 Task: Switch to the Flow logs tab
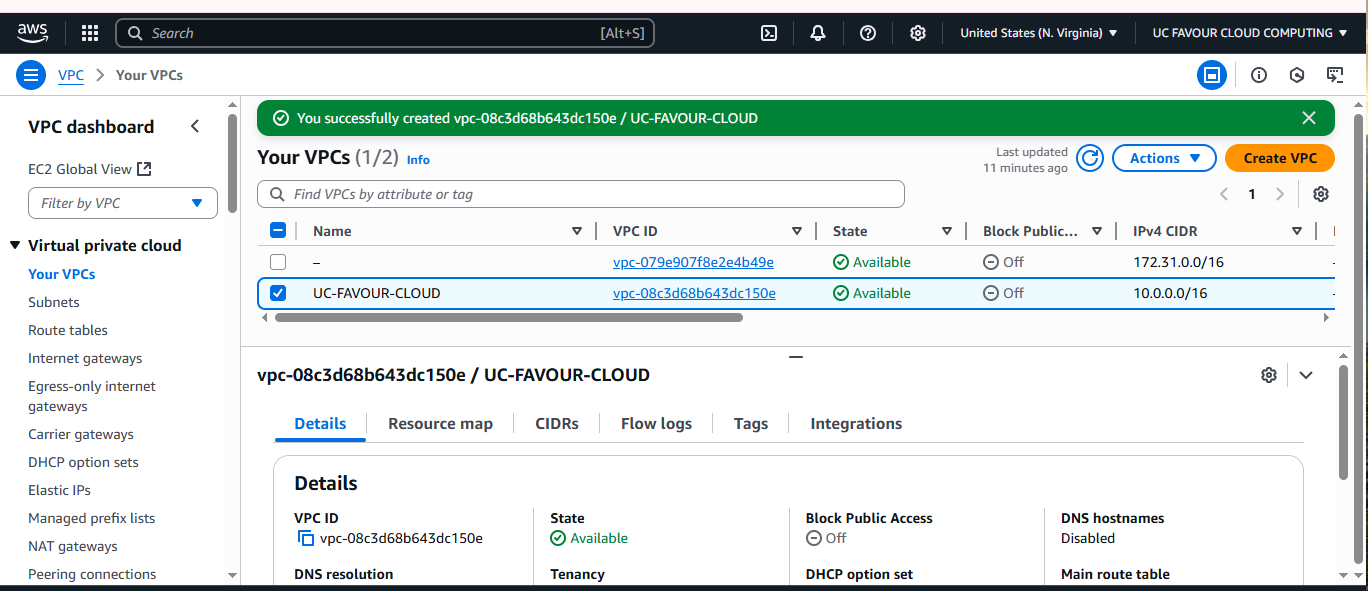(x=656, y=424)
